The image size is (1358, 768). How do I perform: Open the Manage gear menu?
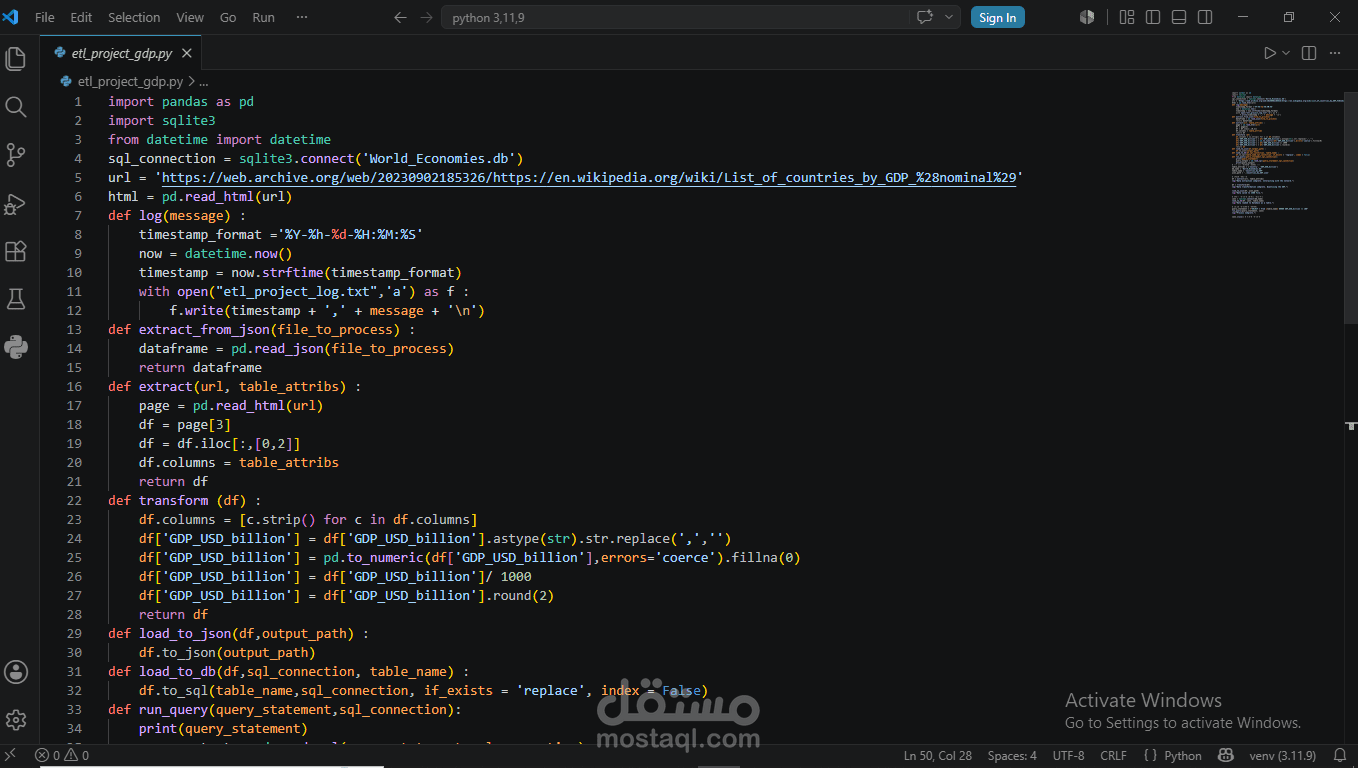(x=15, y=719)
